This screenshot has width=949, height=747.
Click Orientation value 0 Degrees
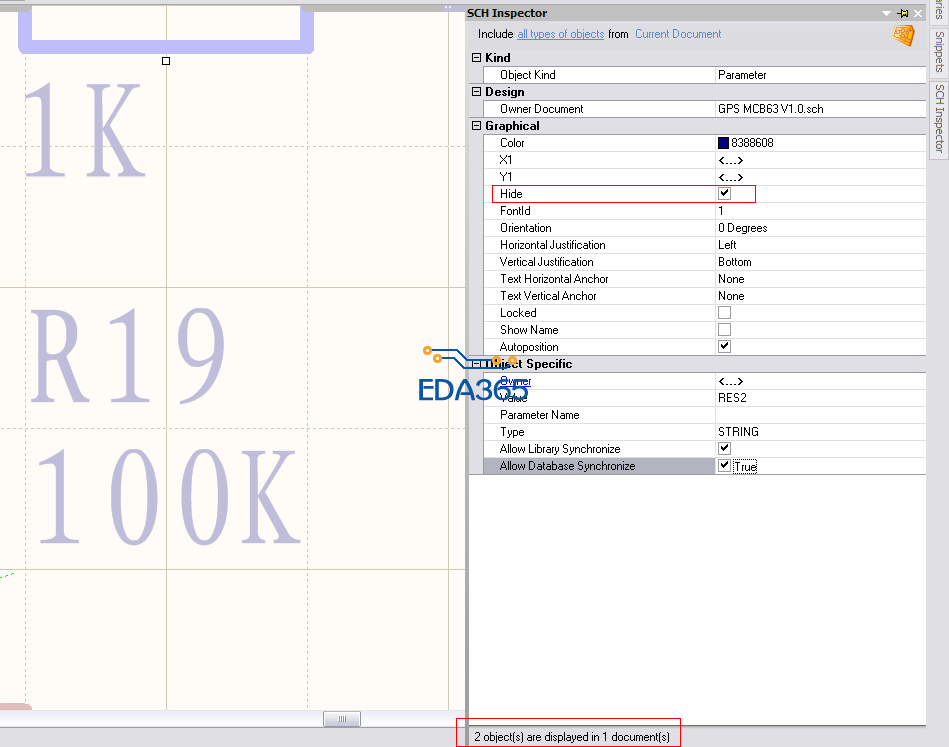(x=820, y=228)
